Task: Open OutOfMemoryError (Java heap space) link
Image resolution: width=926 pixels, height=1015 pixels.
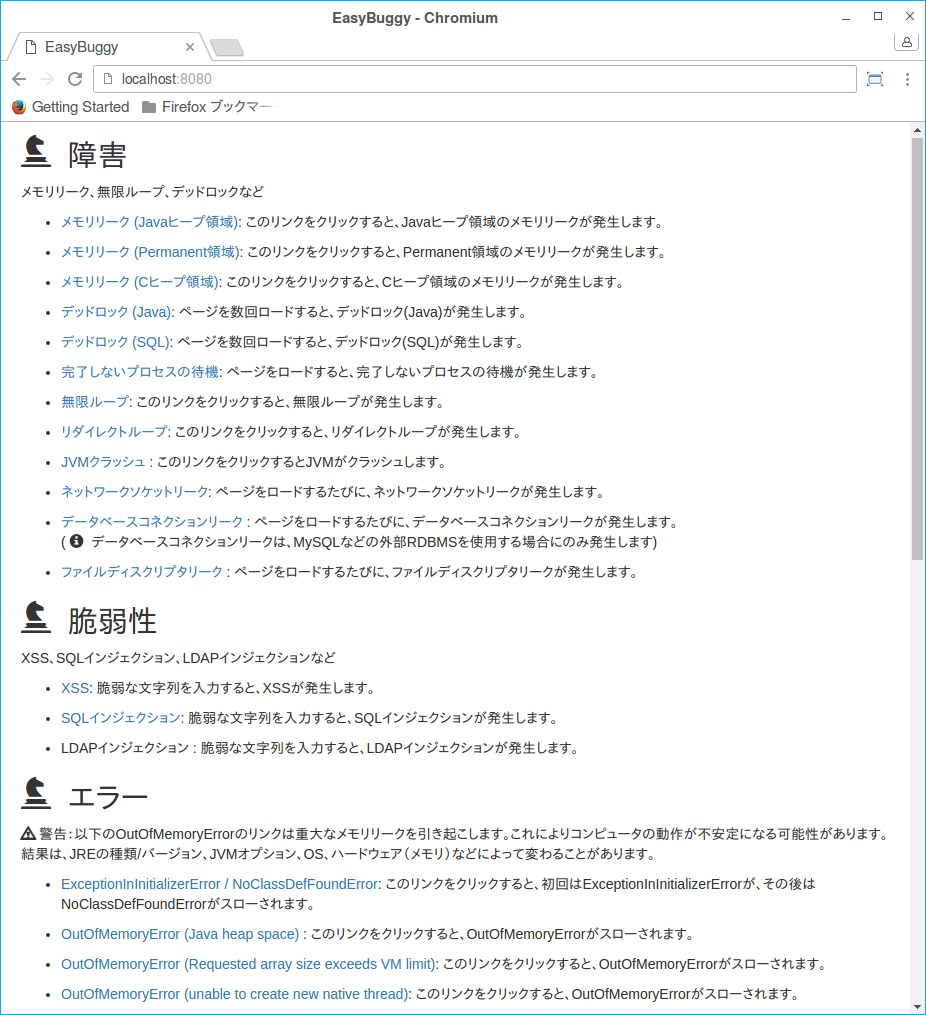Action: (x=180, y=934)
